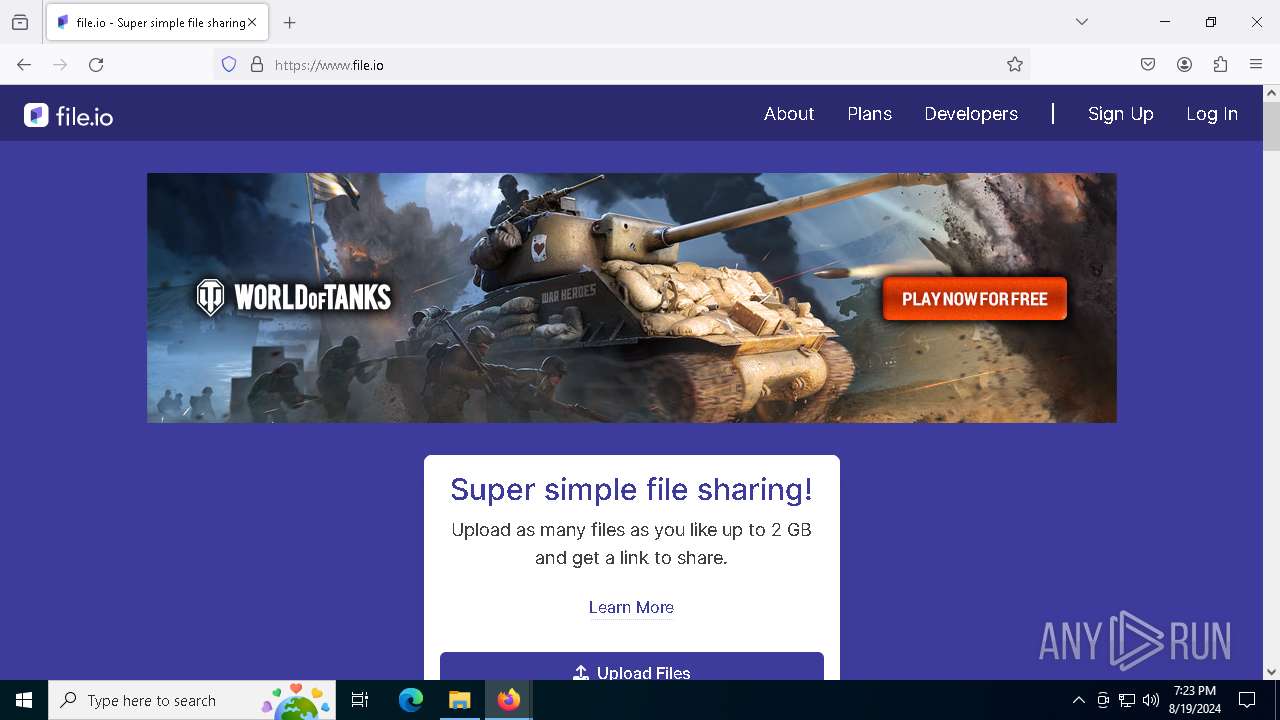Click 'Super simple file sharing!' heading
The height and width of the screenshot is (720, 1280).
click(x=631, y=489)
